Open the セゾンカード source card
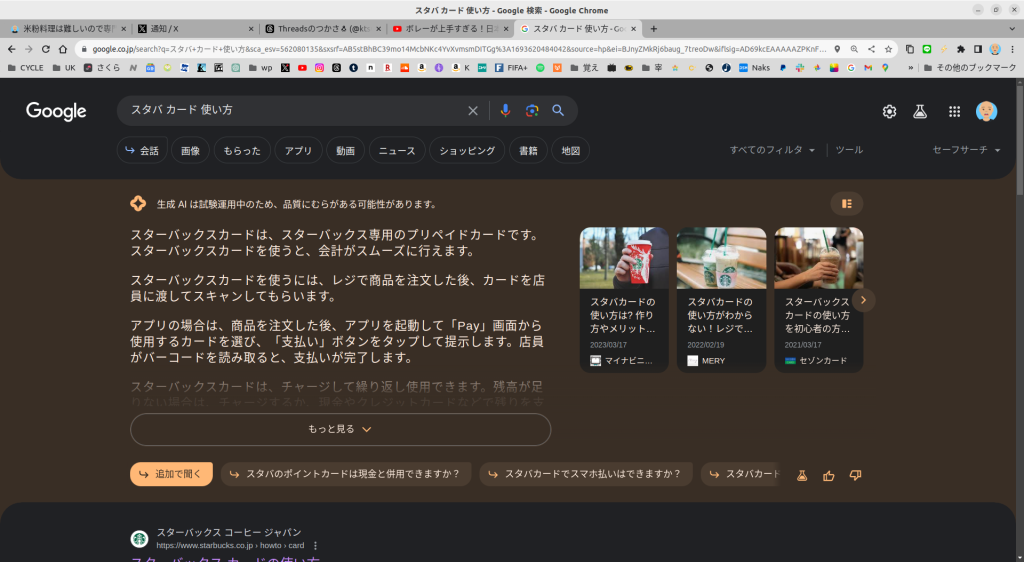Viewport: 1024px width, 562px height. tap(819, 300)
